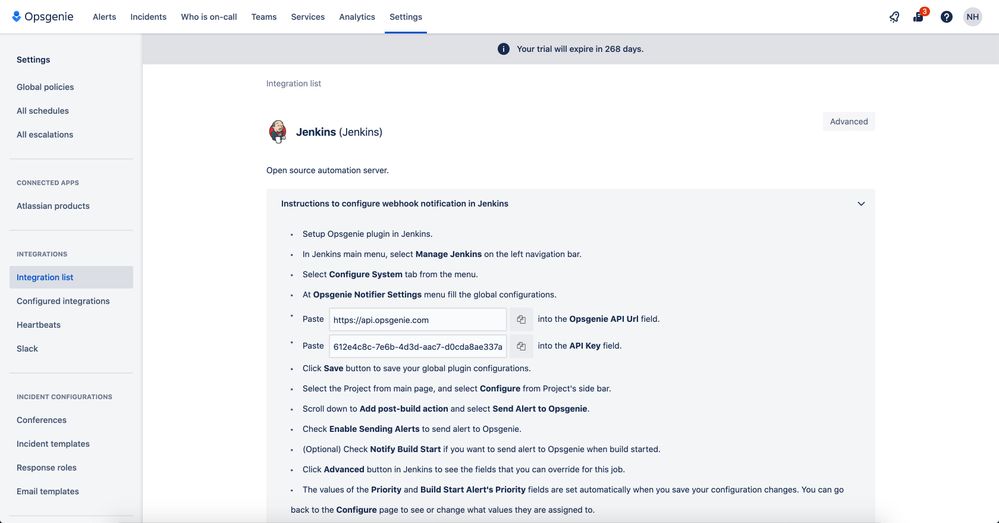The image size is (999, 523).
Task: Go to the Incidents tab
Action: pyautogui.click(x=148, y=17)
